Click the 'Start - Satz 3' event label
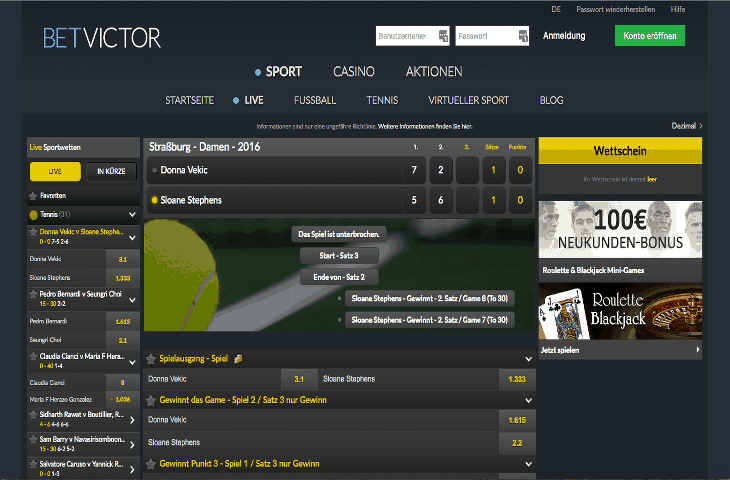730x480 pixels. pos(339,256)
